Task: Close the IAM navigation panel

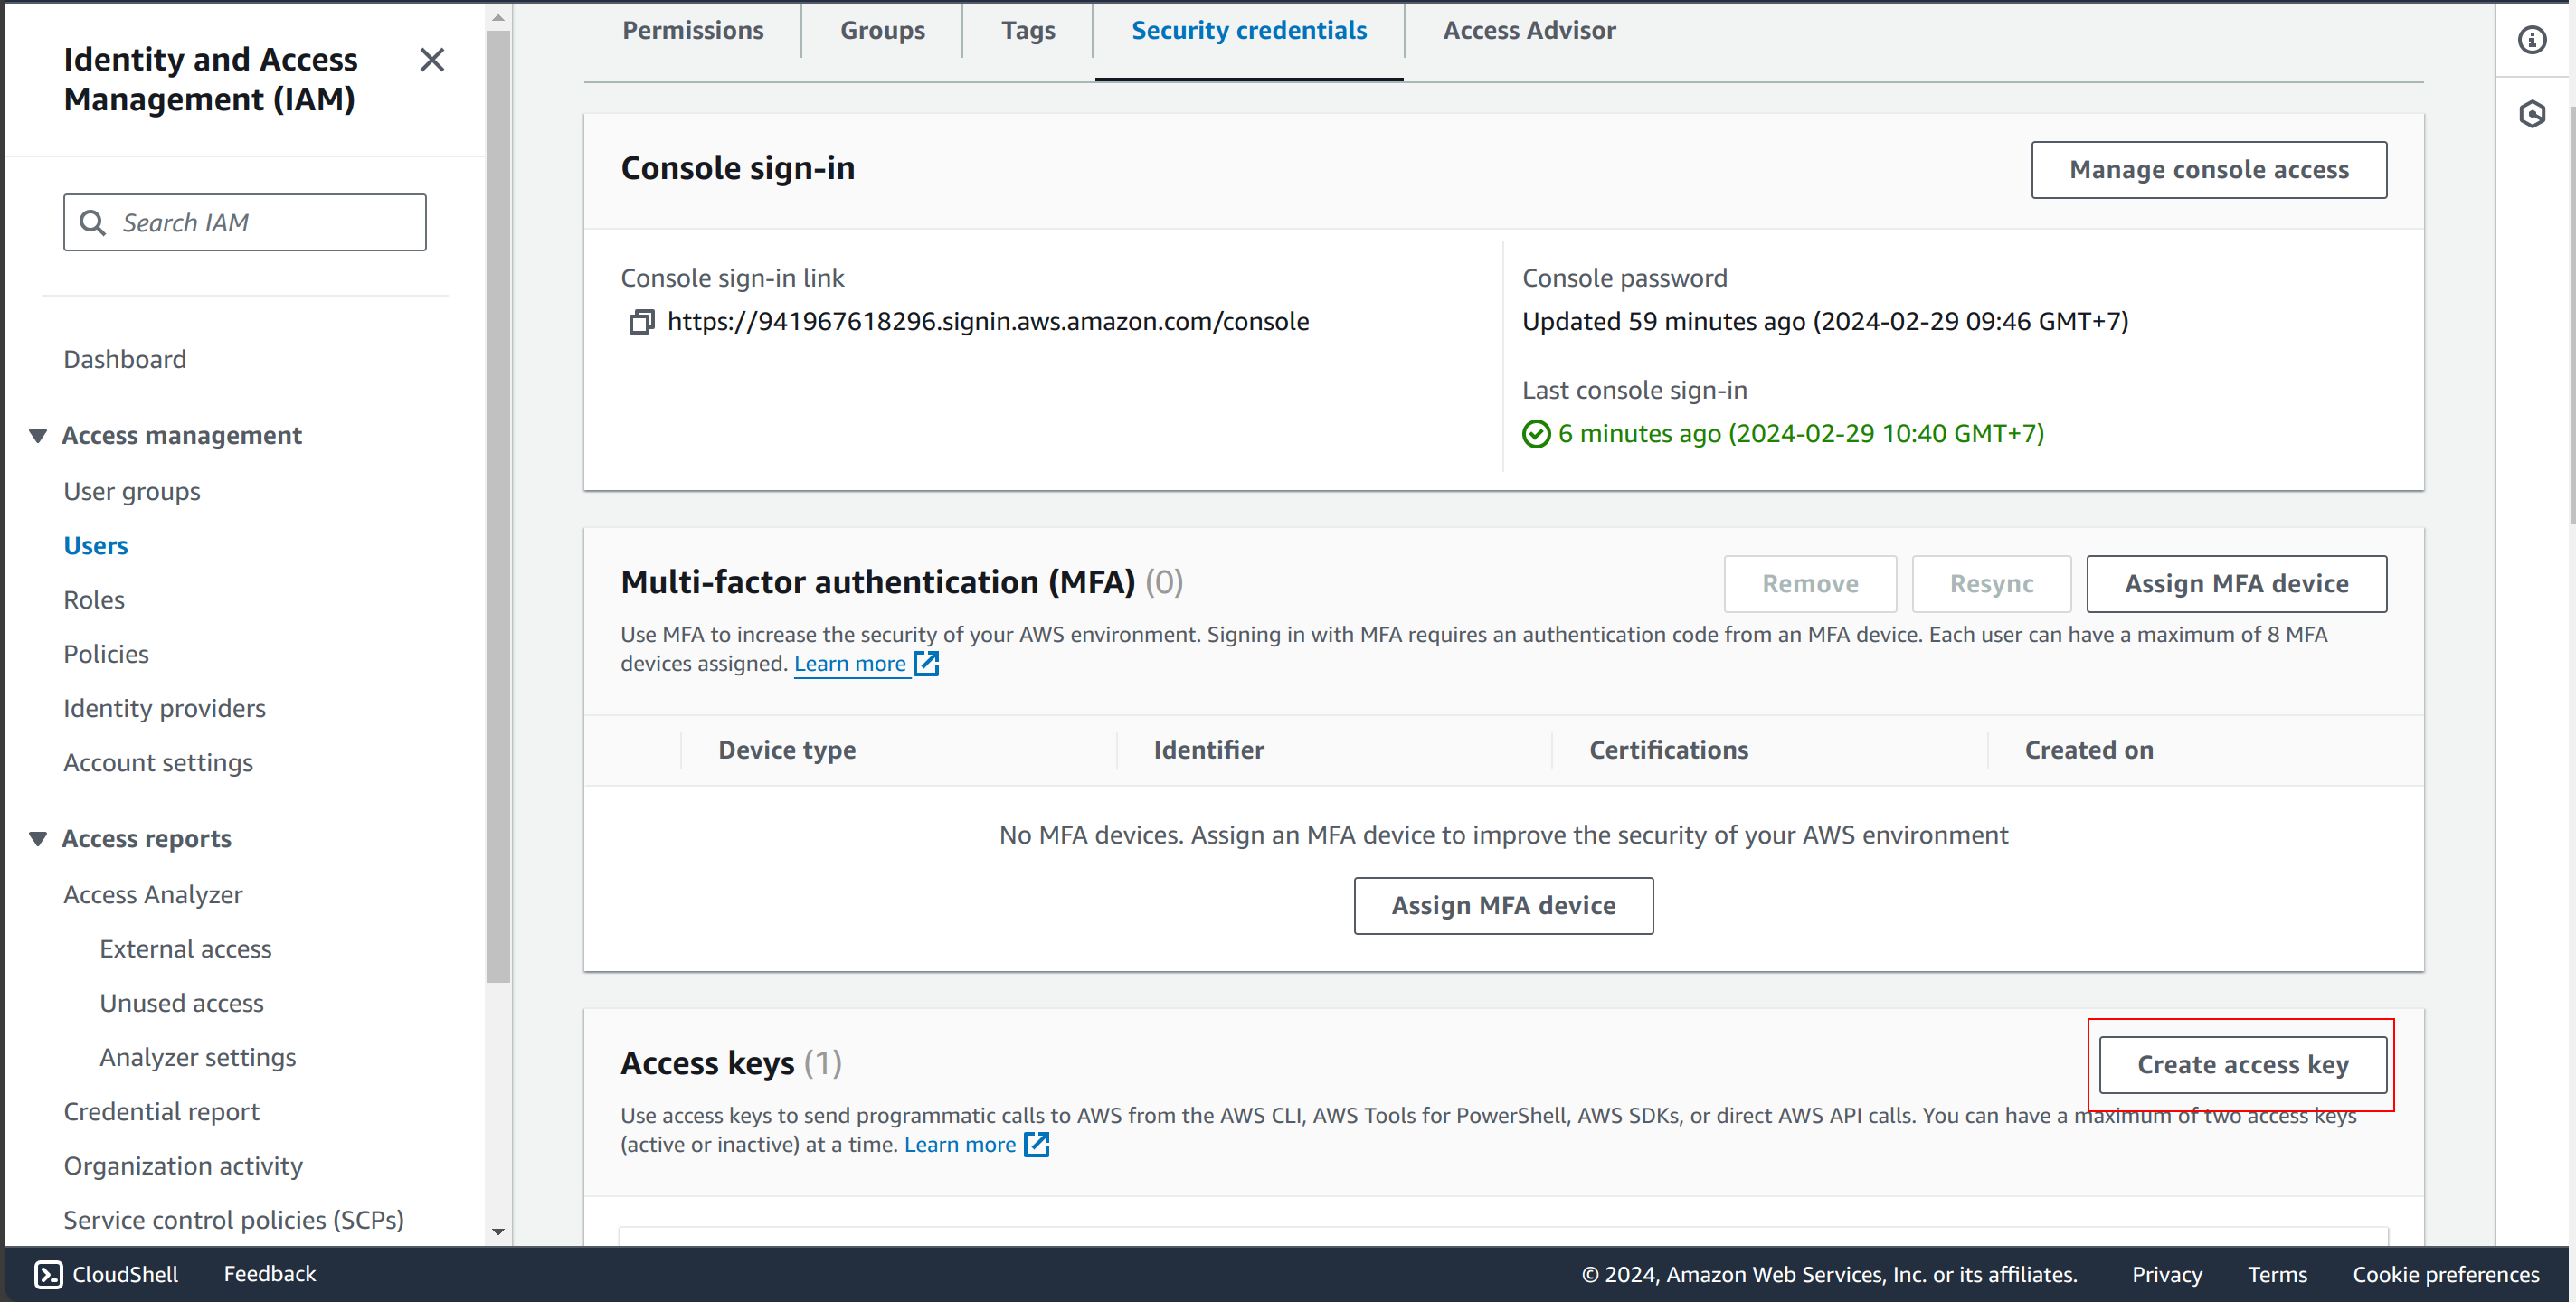Action: (x=432, y=60)
